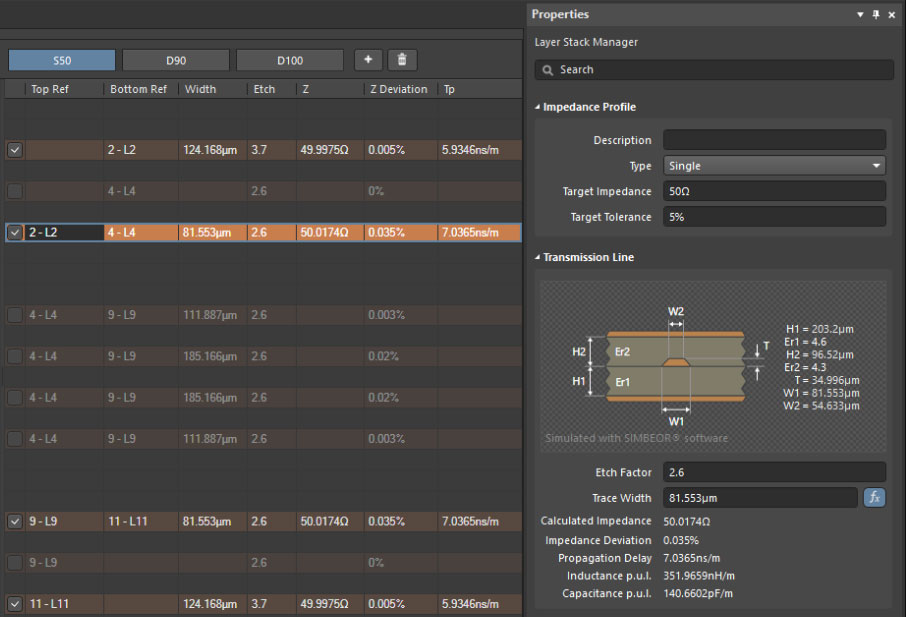
Task: Enable first 4 - L4 / 9 - L9 row at 111.887µm
Action: (x=15, y=315)
